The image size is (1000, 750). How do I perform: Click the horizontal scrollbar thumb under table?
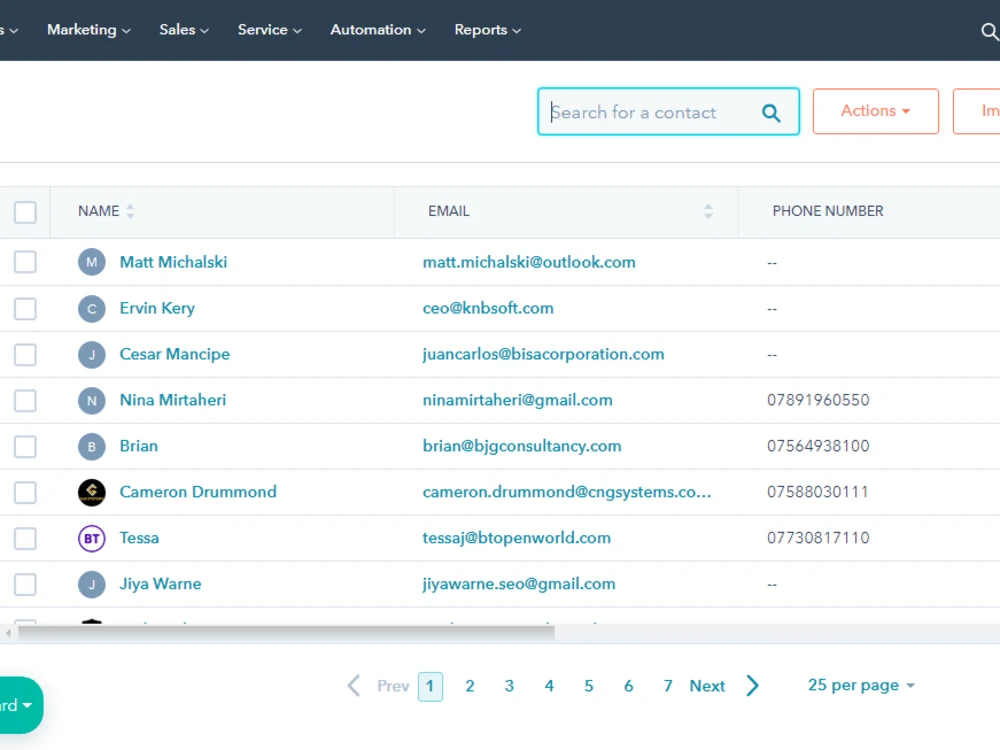pos(286,633)
